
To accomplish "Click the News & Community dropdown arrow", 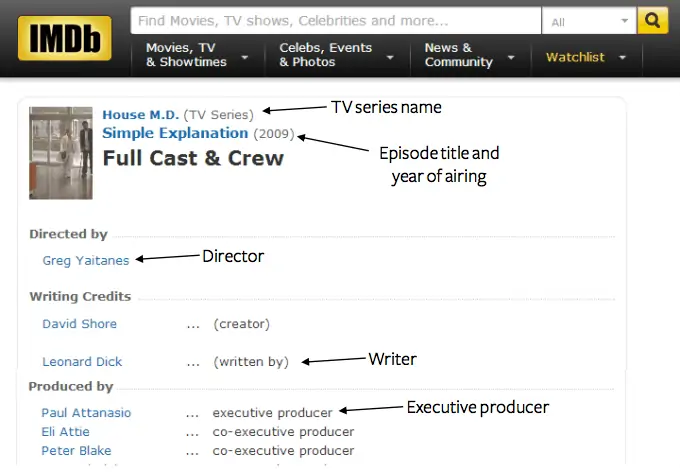I will coord(512,58).
